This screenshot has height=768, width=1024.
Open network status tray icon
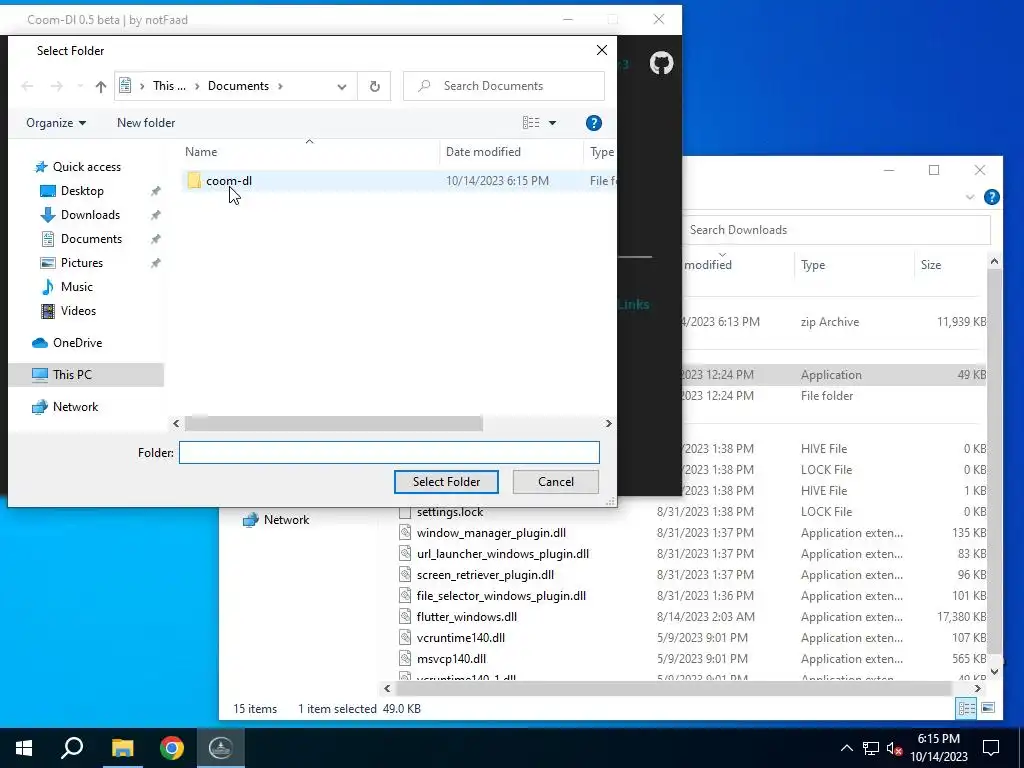pyautogui.click(x=871, y=748)
